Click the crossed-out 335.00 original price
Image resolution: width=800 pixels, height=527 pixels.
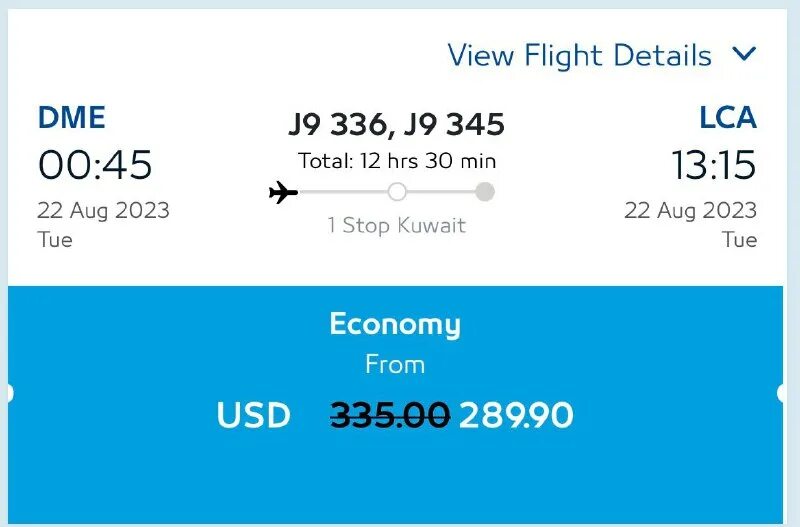(390, 414)
